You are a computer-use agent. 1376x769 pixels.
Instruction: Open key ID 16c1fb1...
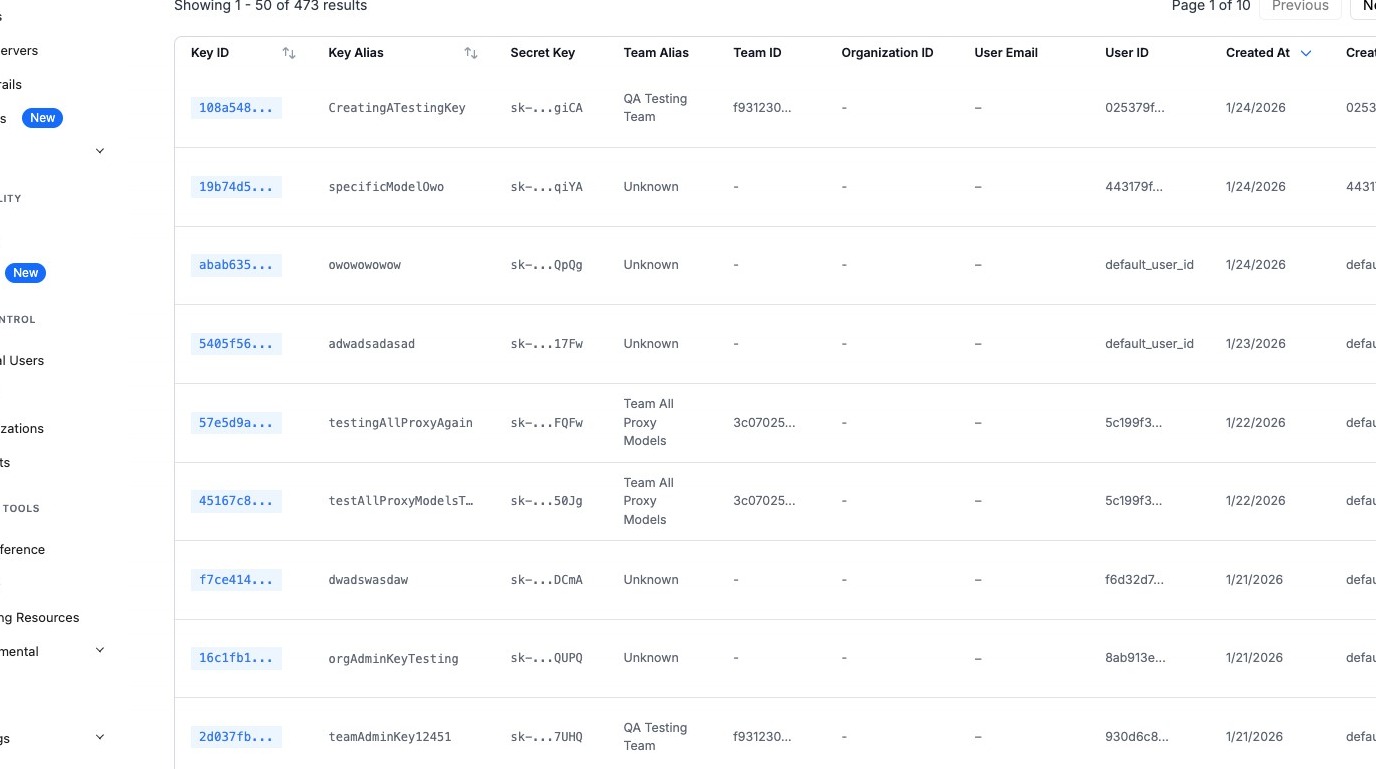pos(235,658)
